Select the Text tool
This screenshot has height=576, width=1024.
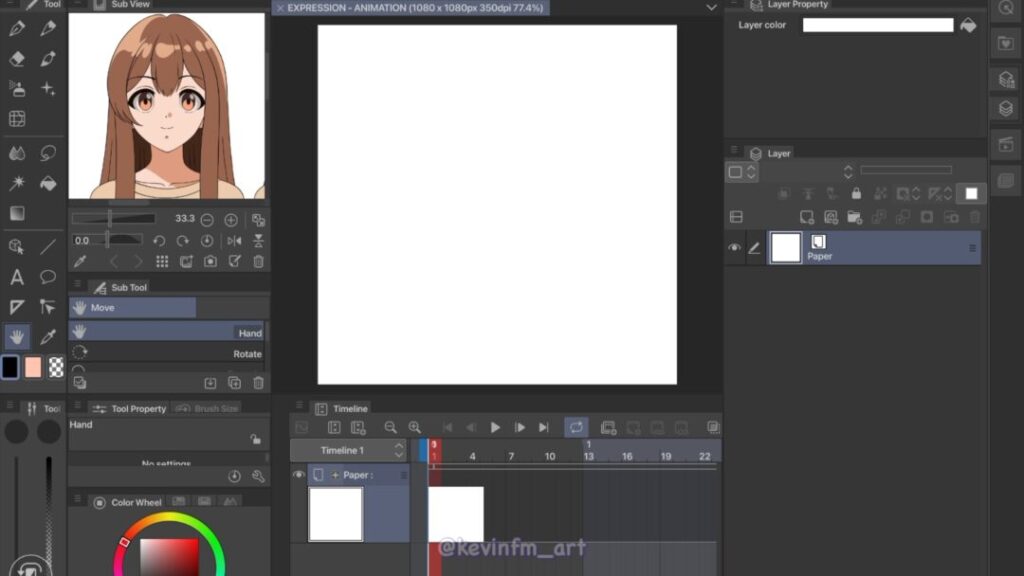click(17, 277)
